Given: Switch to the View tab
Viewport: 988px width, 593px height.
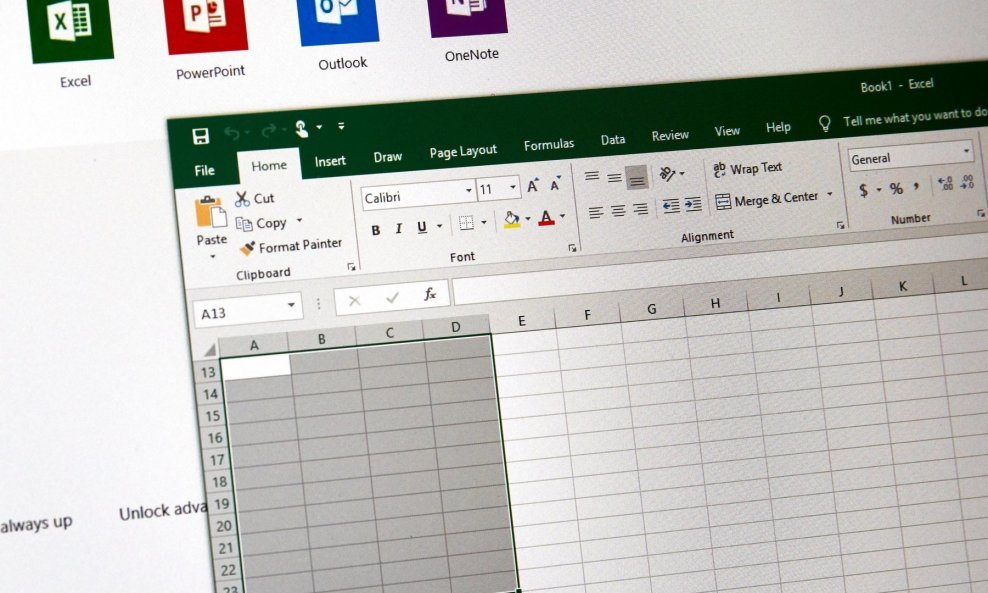Looking at the screenshot, I should point(727,131).
